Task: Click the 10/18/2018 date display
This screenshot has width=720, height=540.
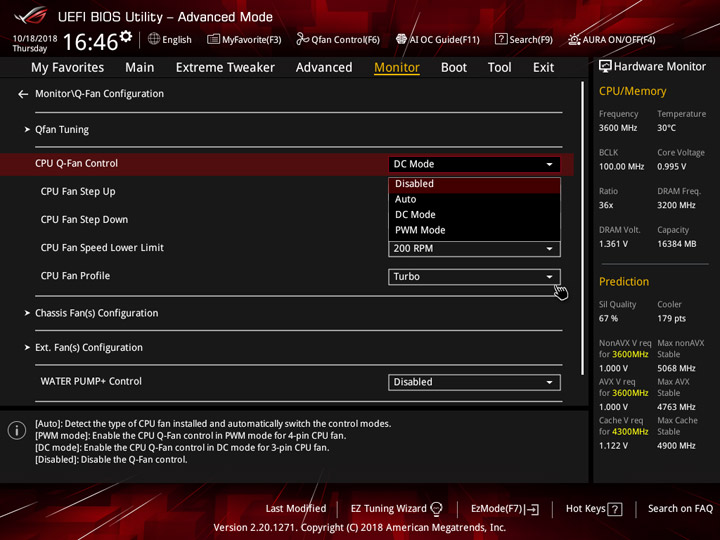Action: [x=35, y=39]
